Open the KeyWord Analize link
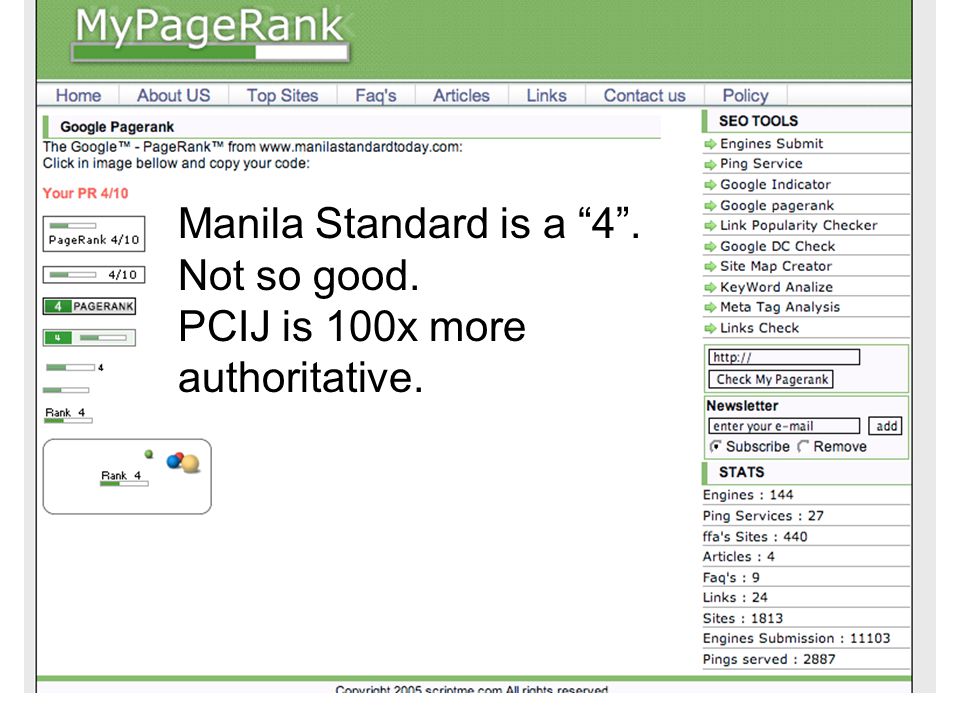 point(776,287)
